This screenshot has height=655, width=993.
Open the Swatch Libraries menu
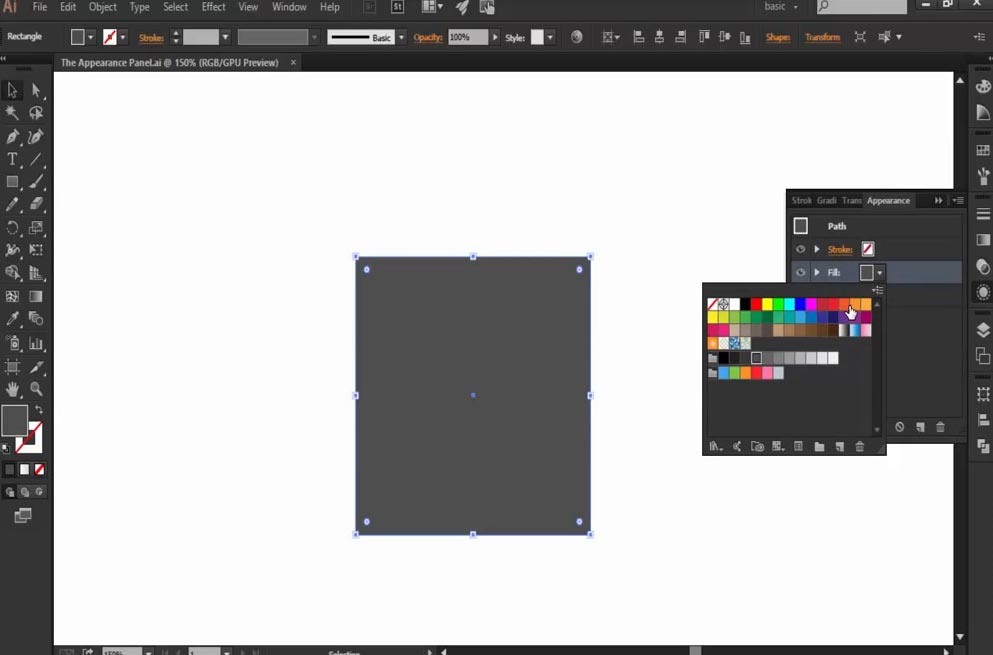pos(716,447)
